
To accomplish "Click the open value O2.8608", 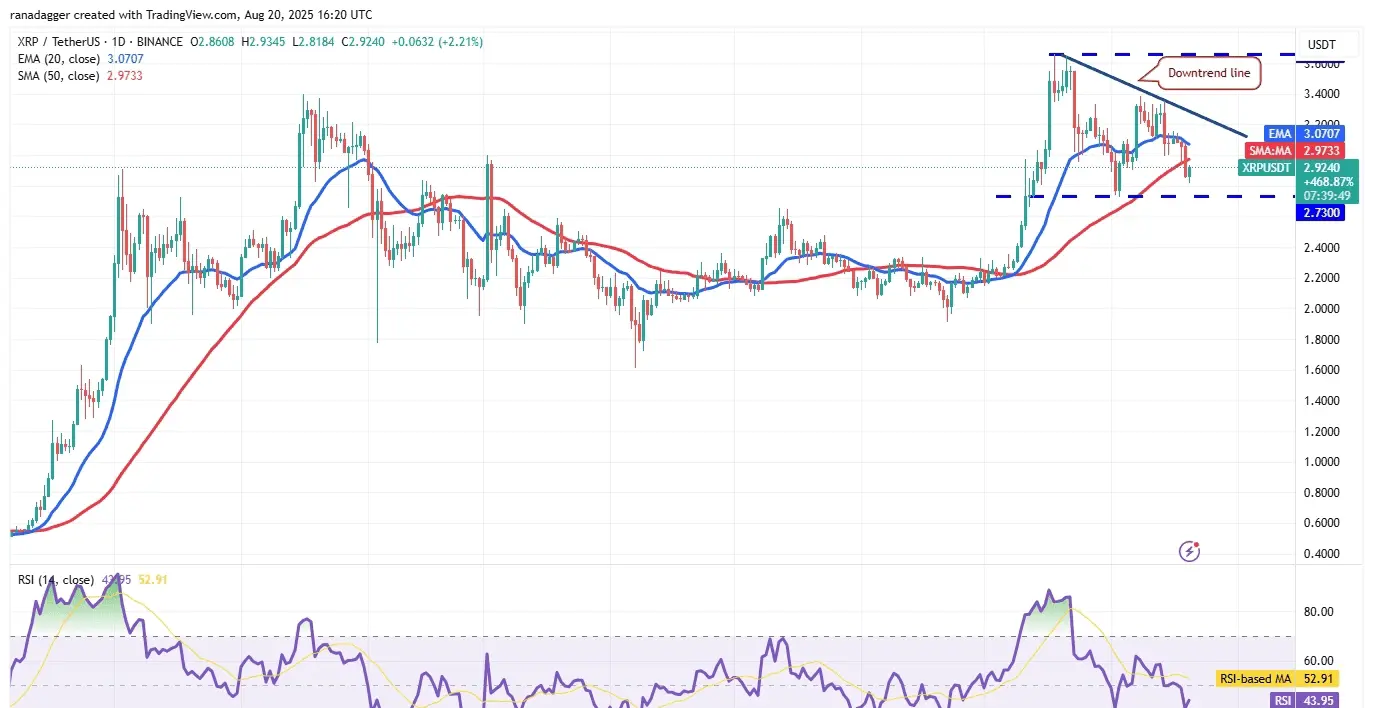I will (x=211, y=42).
